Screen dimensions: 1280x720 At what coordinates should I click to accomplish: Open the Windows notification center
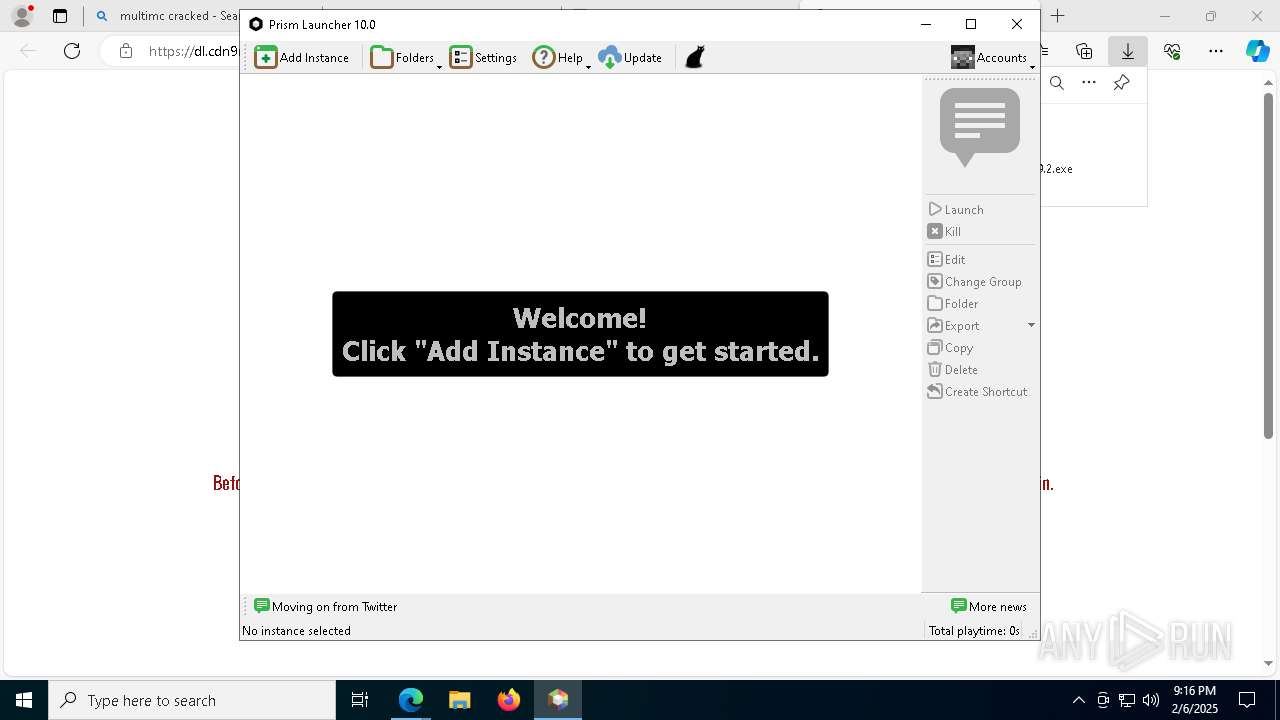click(x=1247, y=700)
